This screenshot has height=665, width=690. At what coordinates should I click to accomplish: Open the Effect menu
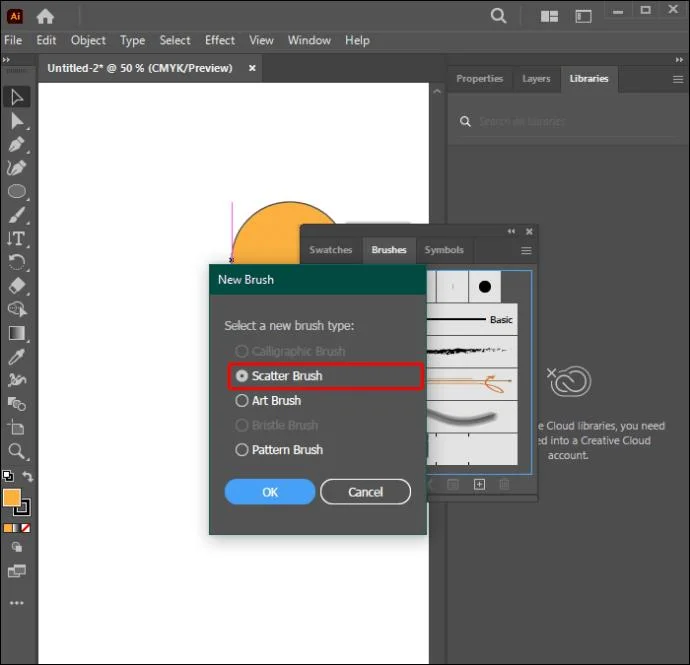[x=220, y=40]
